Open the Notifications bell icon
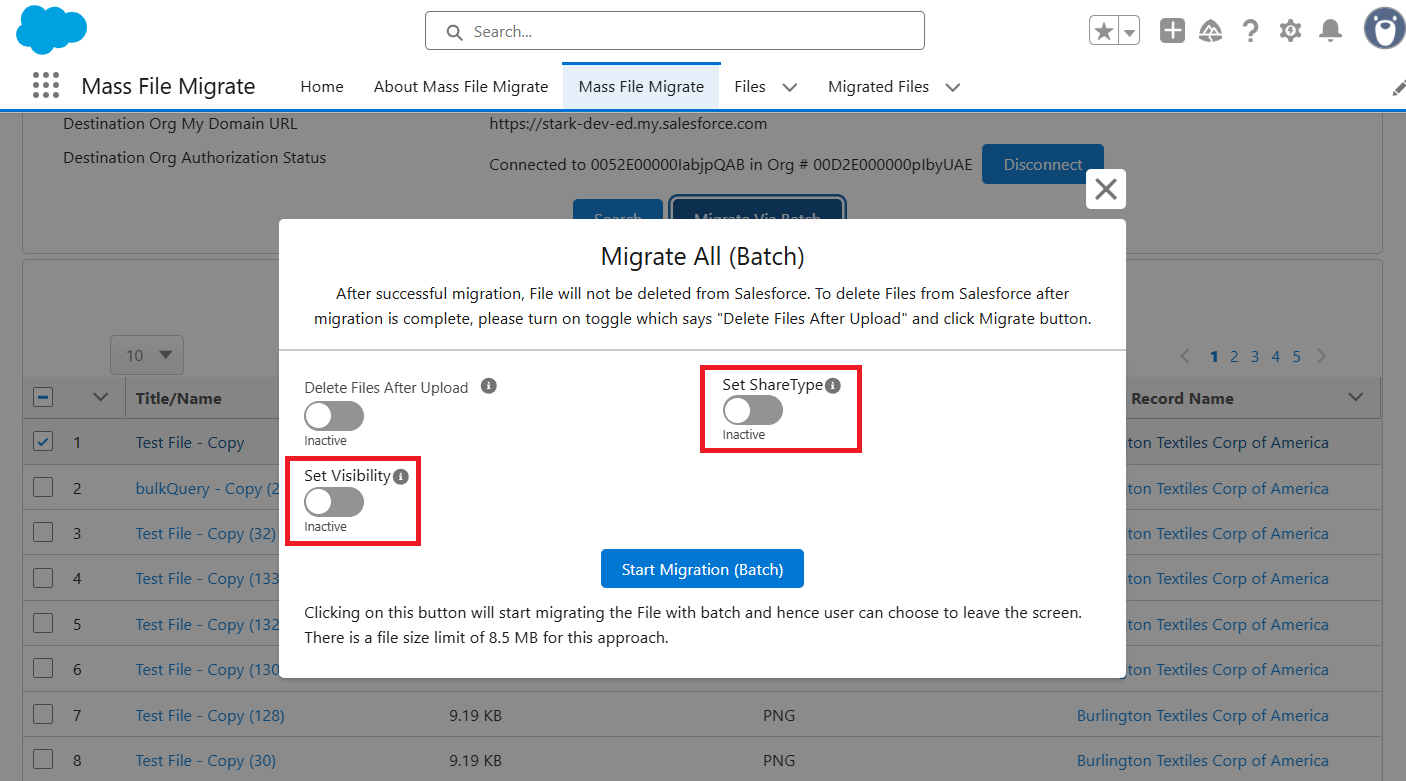This screenshot has height=781, width=1406. 1330,31
